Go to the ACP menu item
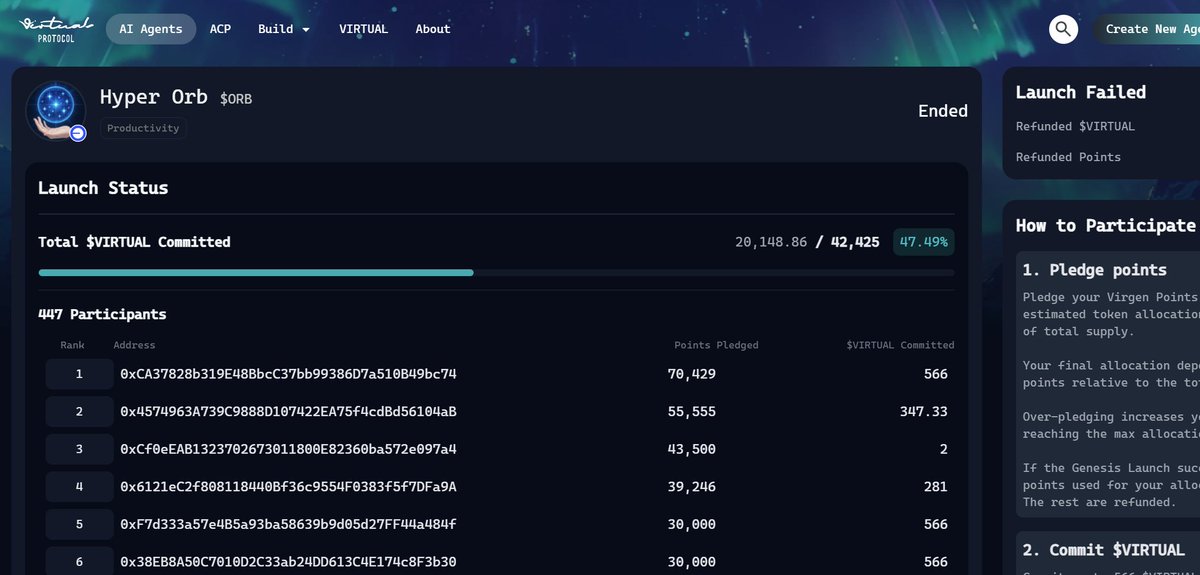 pyautogui.click(x=220, y=29)
